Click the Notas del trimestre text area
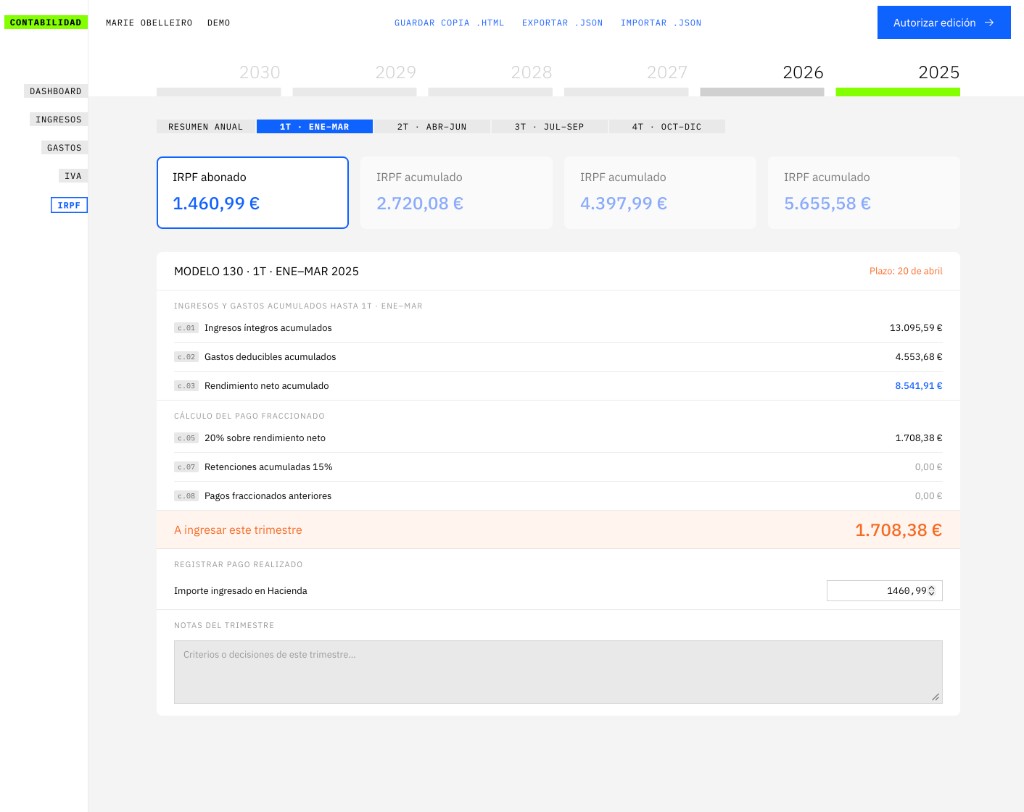Image resolution: width=1024 pixels, height=812 pixels. pyautogui.click(x=558, y=672)
